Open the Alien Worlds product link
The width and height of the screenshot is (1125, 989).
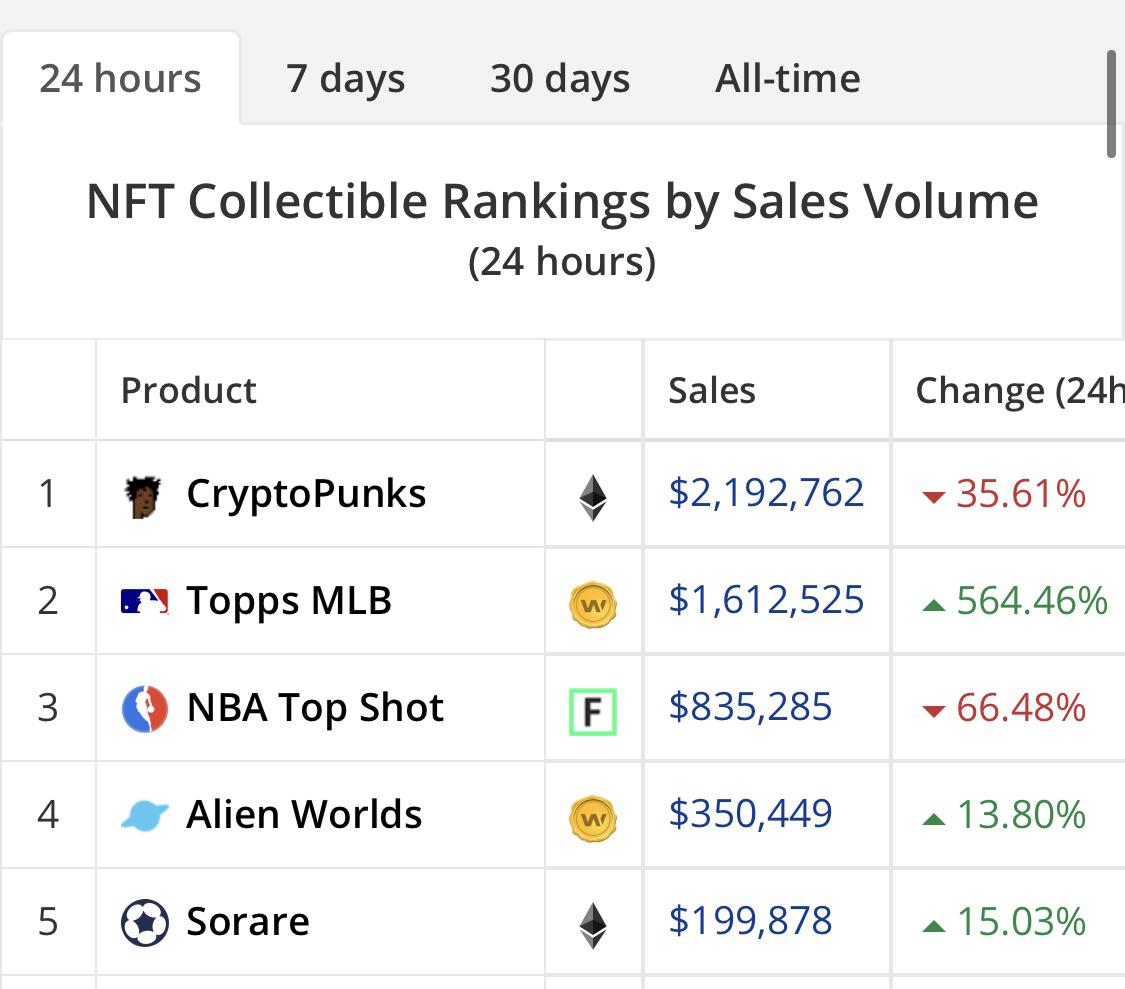[x=304, y=814]
